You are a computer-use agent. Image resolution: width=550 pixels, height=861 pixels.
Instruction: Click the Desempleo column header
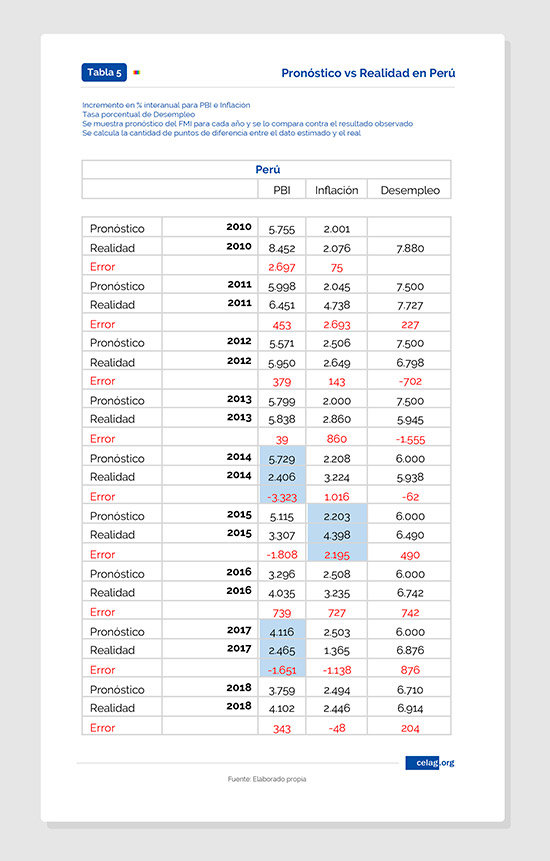[x=410, y=190]
